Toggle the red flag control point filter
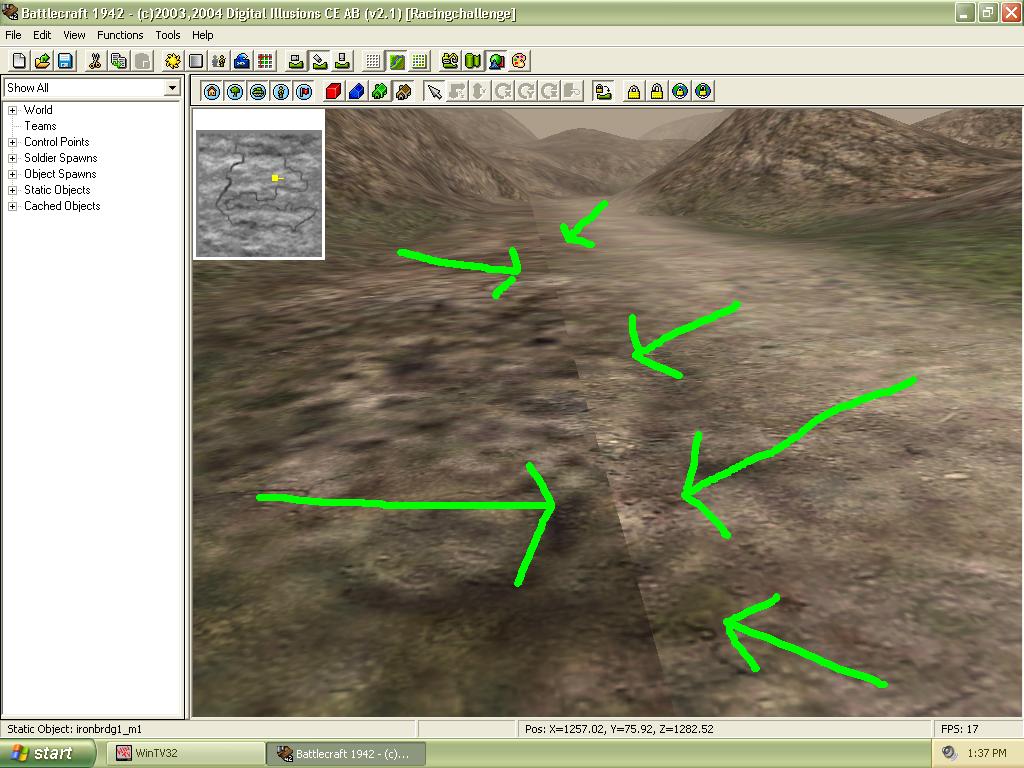Image resolution: width=1024 pixels, height=768 pixels. pyautogui.click(x=305, y=92)
